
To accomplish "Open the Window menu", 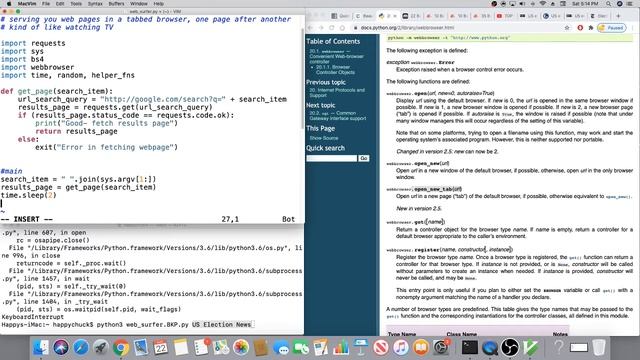I will (139, 4).
